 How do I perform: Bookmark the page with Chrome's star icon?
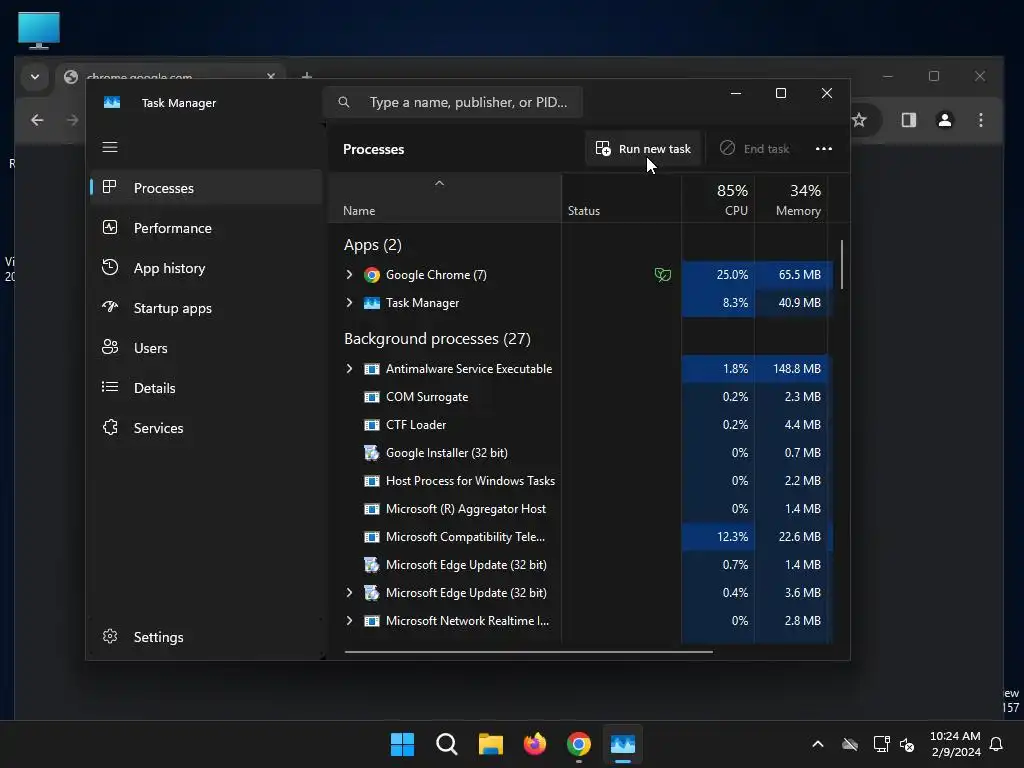859,120
